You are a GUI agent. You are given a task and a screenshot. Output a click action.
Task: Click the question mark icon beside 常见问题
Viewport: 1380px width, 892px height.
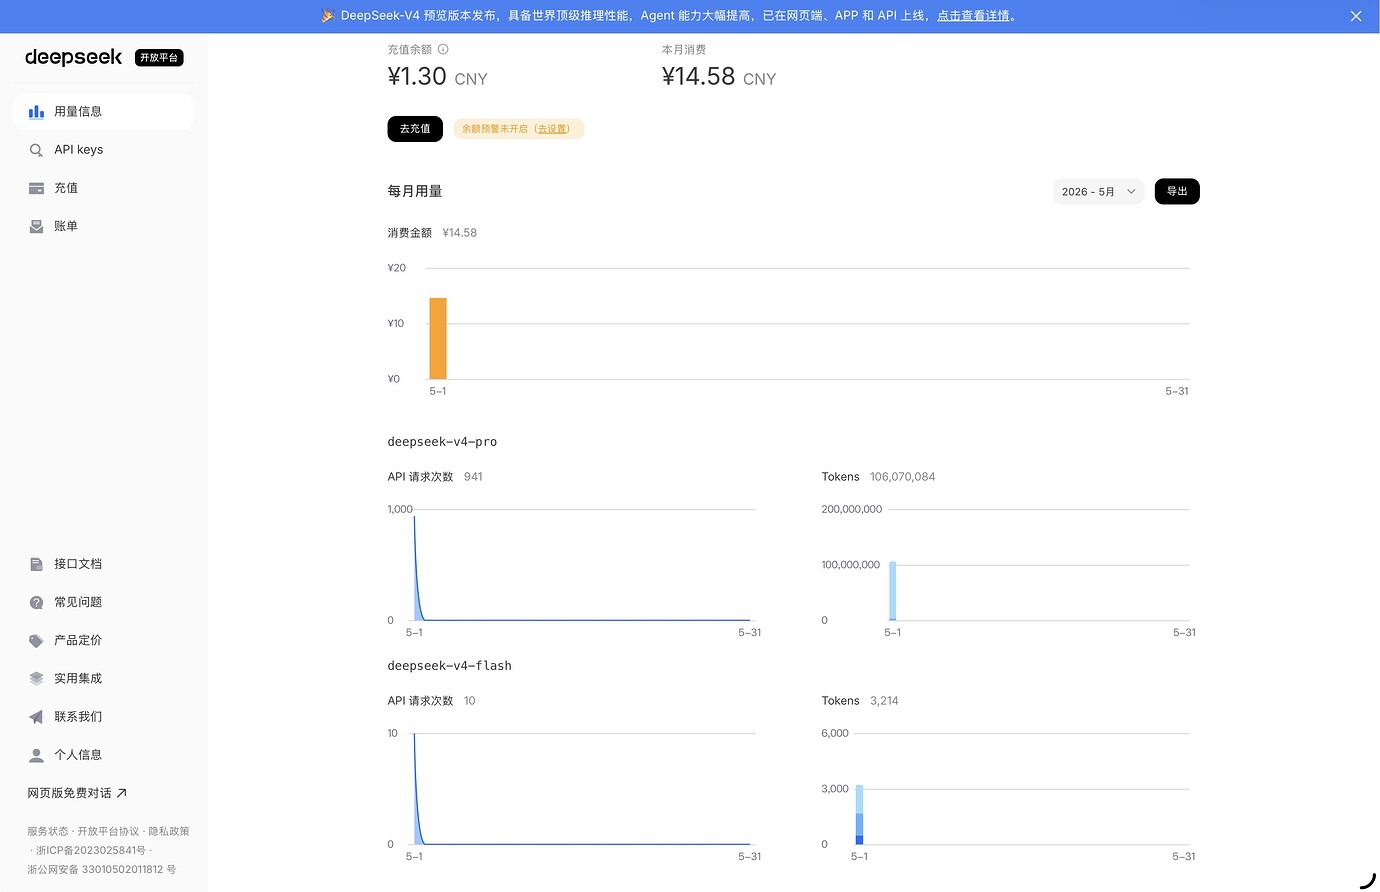click(x=36, y=602)
